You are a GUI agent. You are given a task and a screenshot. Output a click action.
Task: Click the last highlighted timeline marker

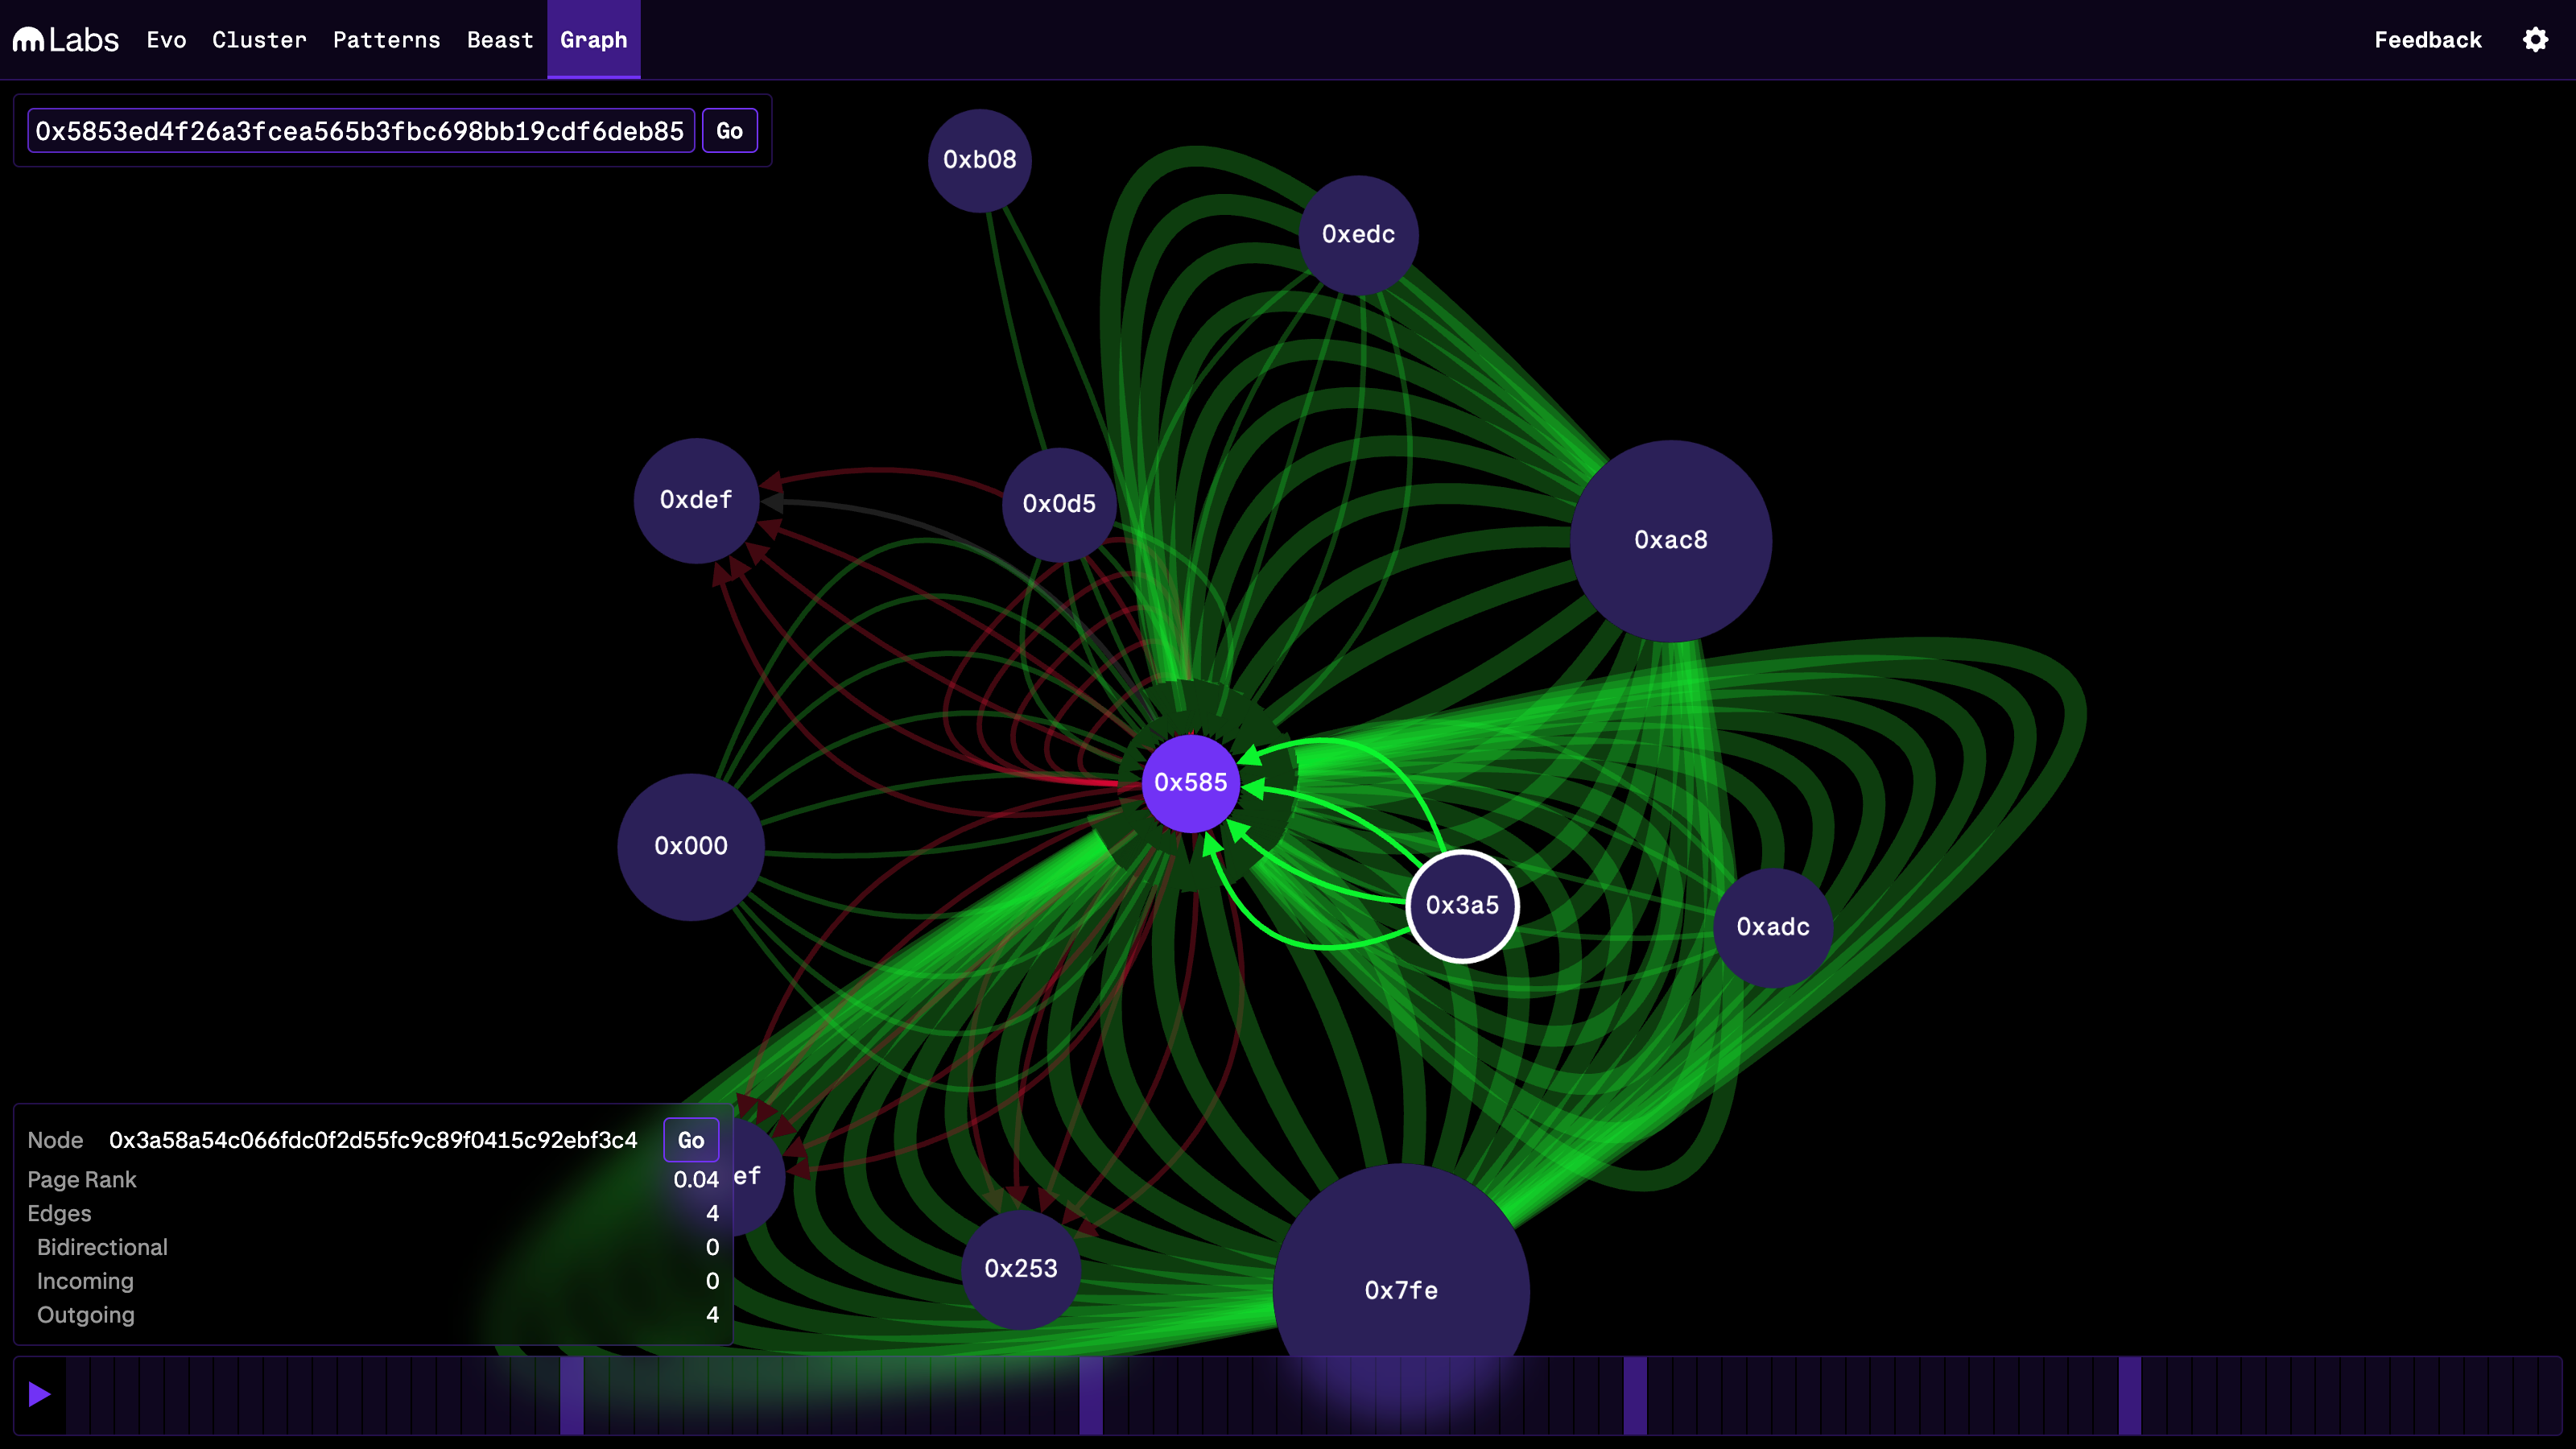click(2129, 1395)
